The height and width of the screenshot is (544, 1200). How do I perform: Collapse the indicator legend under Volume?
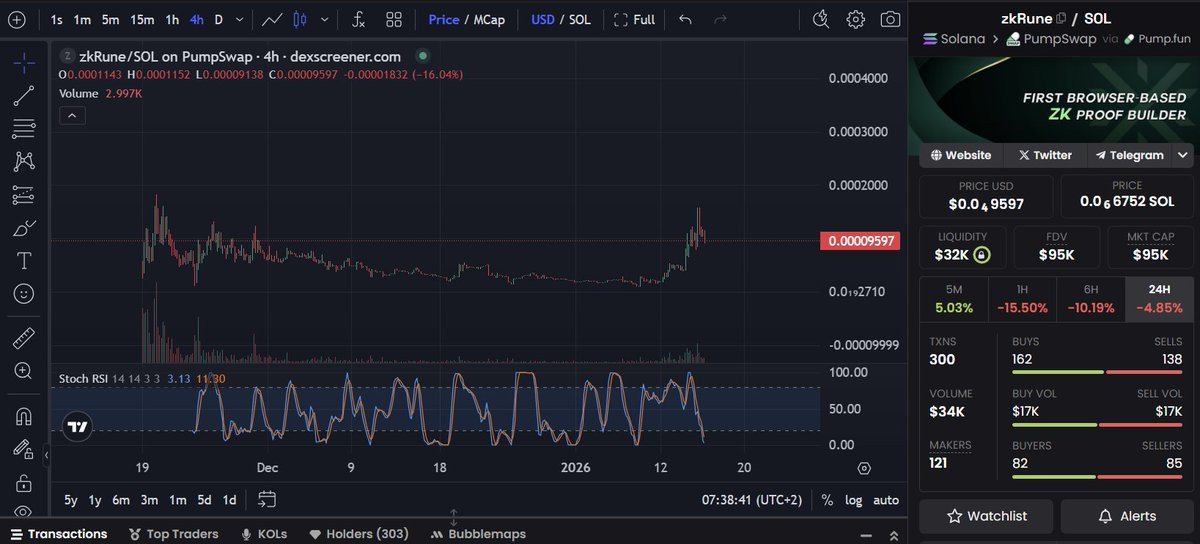click(72, 115)
